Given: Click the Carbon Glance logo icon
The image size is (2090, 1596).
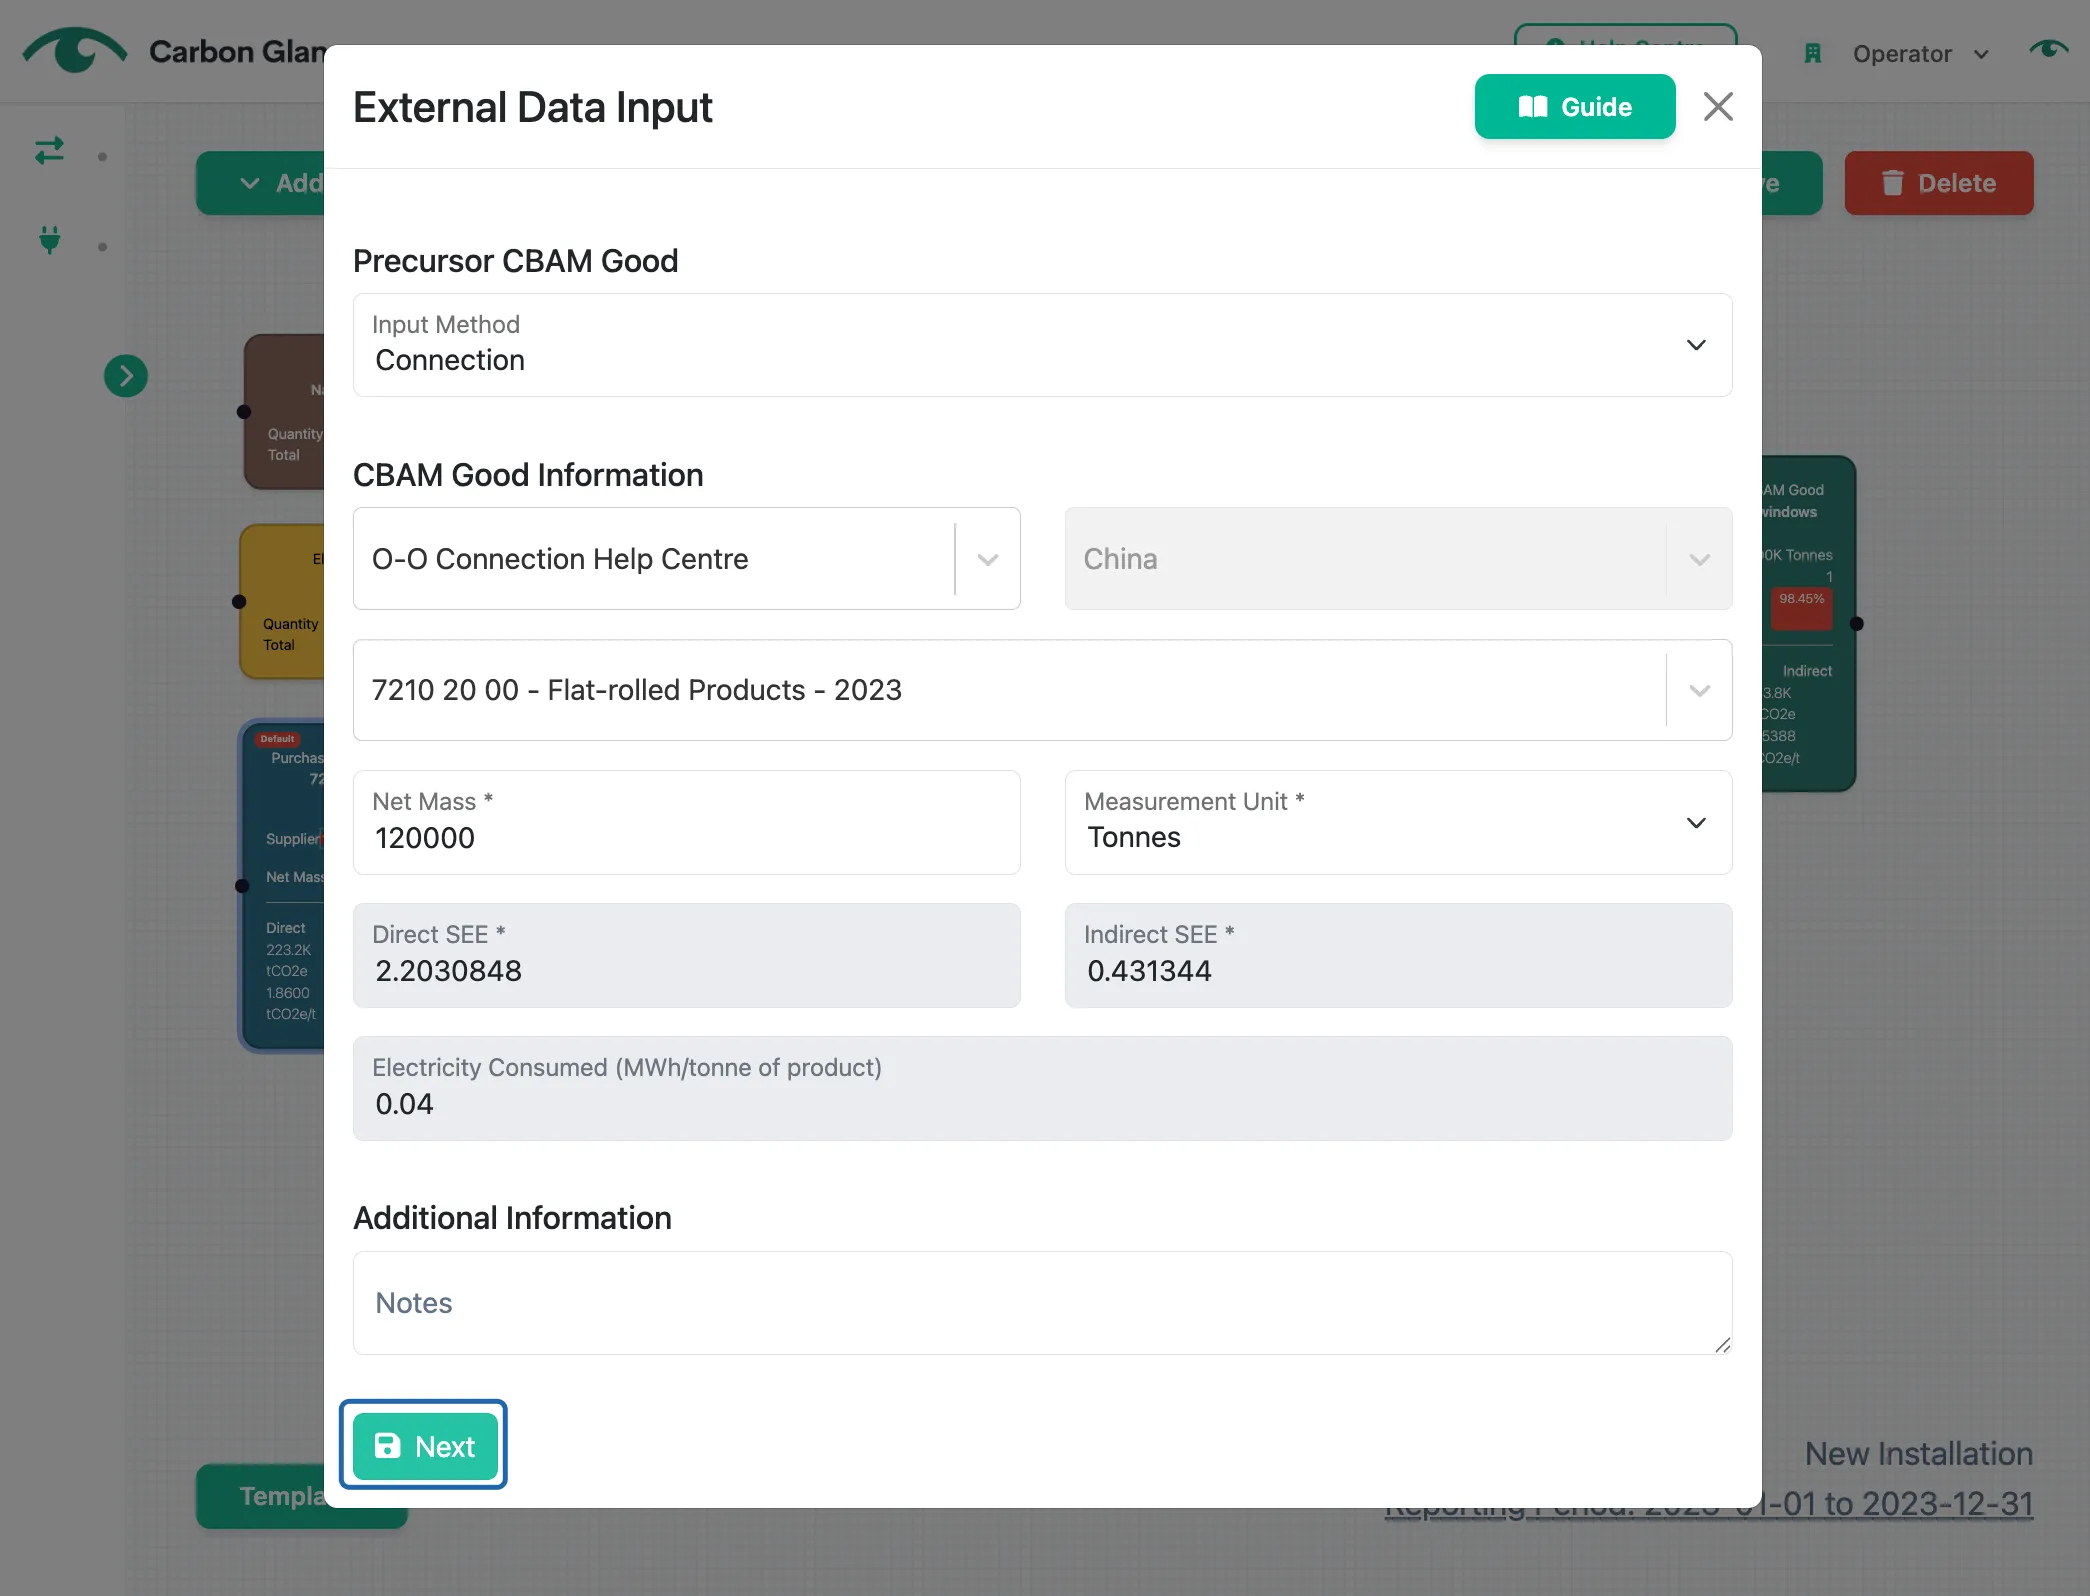Looking at the screenshot, I should [x=75, y=50].
